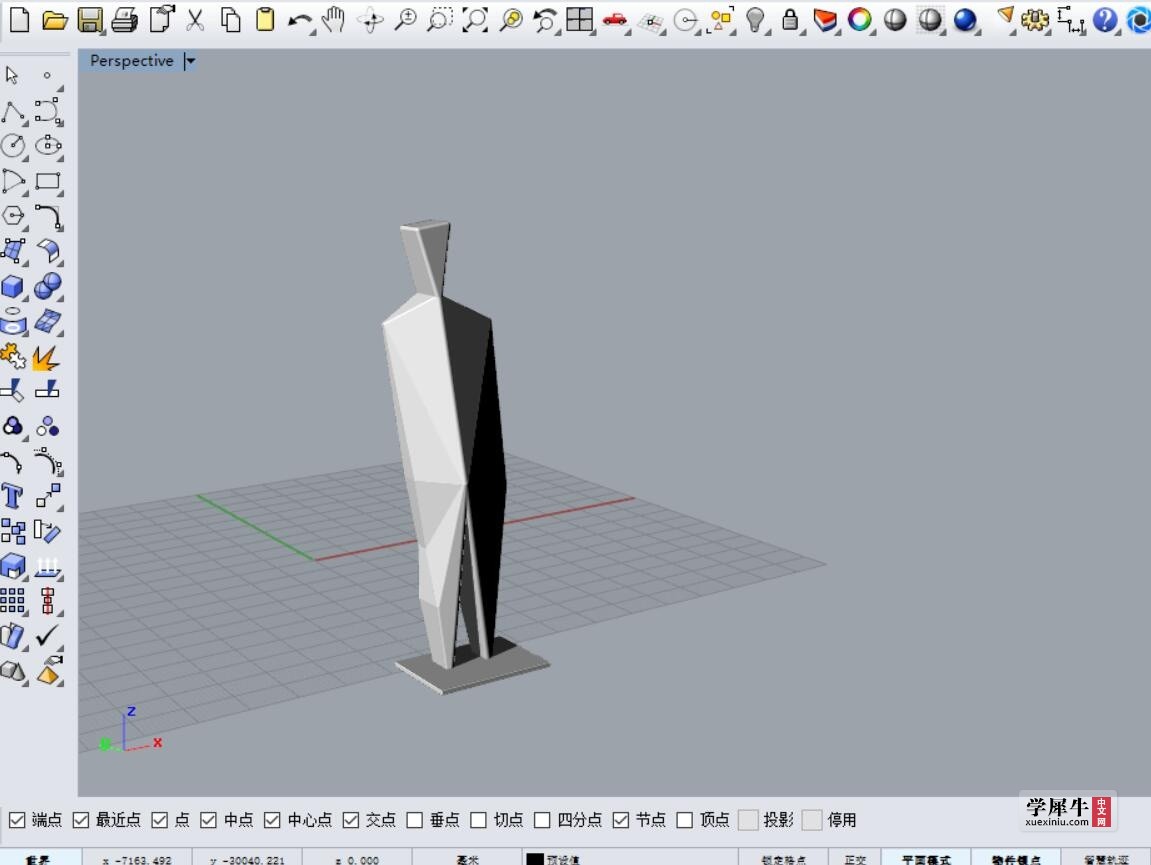
Task: Click the Zoom Dynamic magnifier icon
Action: (x=405, y=19)
